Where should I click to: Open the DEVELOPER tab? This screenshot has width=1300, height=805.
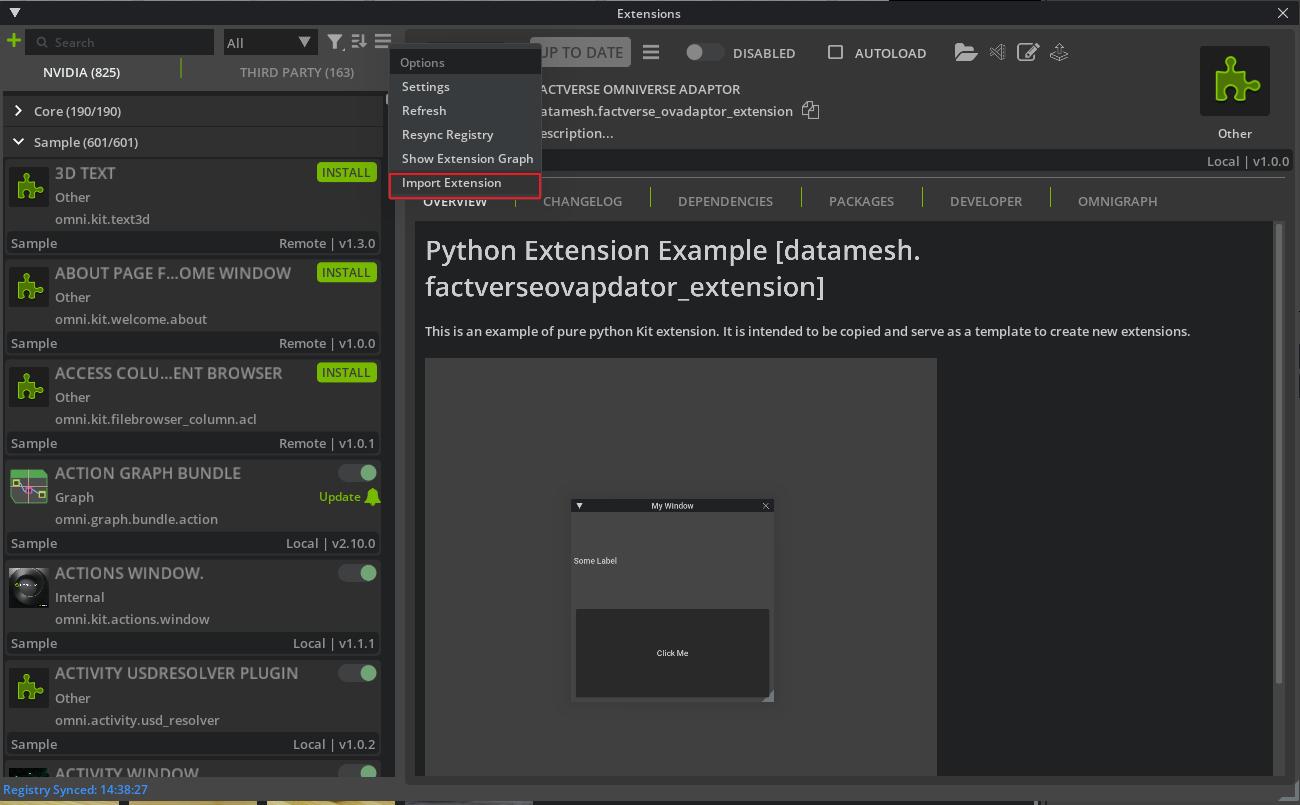click(986, 201)
